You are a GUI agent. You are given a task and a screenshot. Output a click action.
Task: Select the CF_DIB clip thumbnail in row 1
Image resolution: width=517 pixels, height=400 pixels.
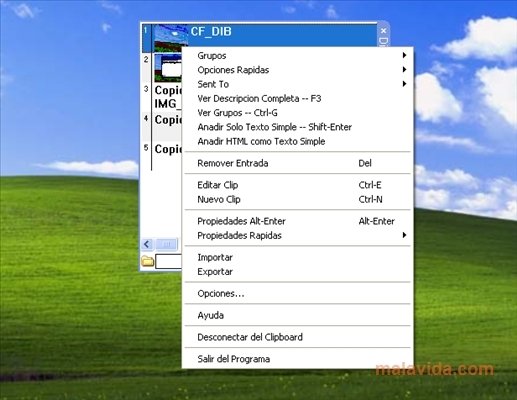point(171,38)
